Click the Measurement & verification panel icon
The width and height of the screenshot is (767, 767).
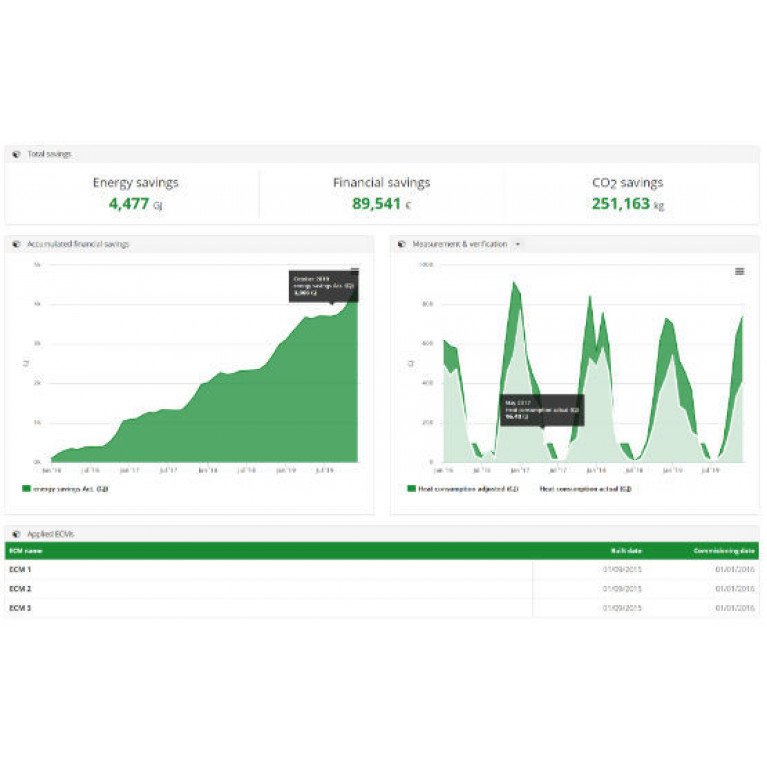pyautogui.click(x=400, y=244)
